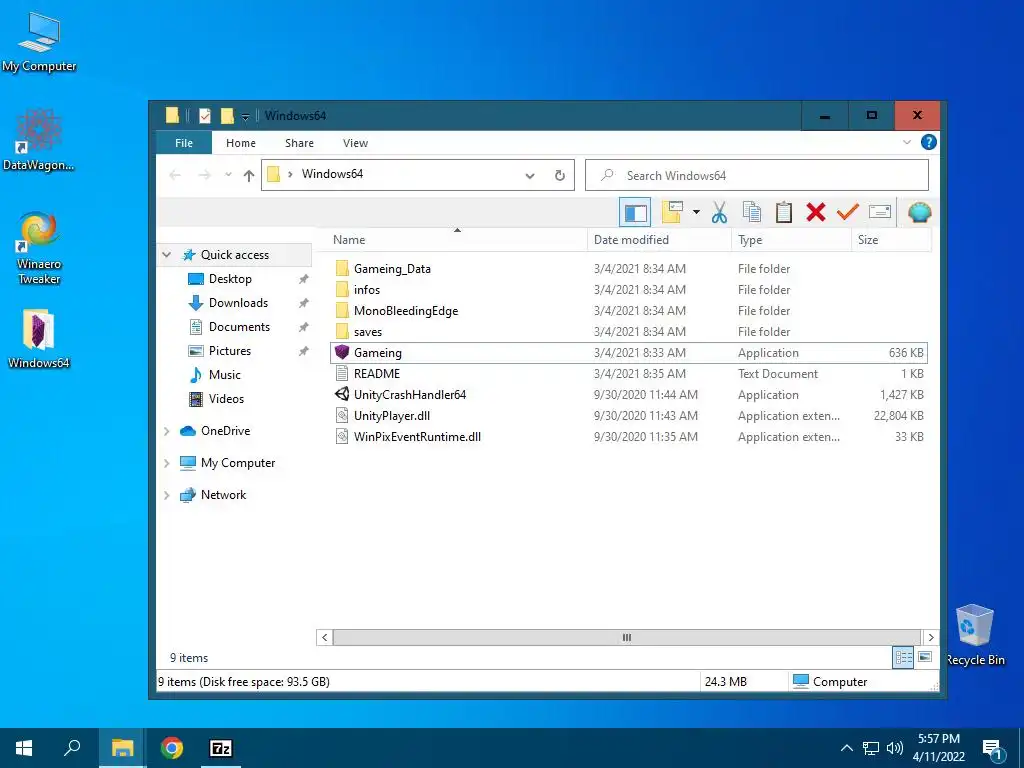Click the blue shell icon in toolbar
The image size is (1024, 768).
point(920,212)
